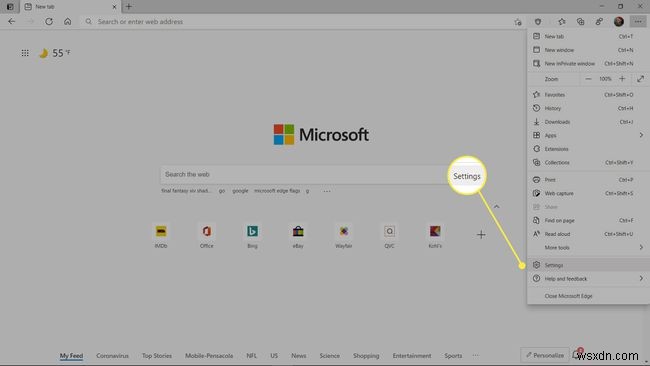
Task: Open the profile avatar
Action: (618, 22)
